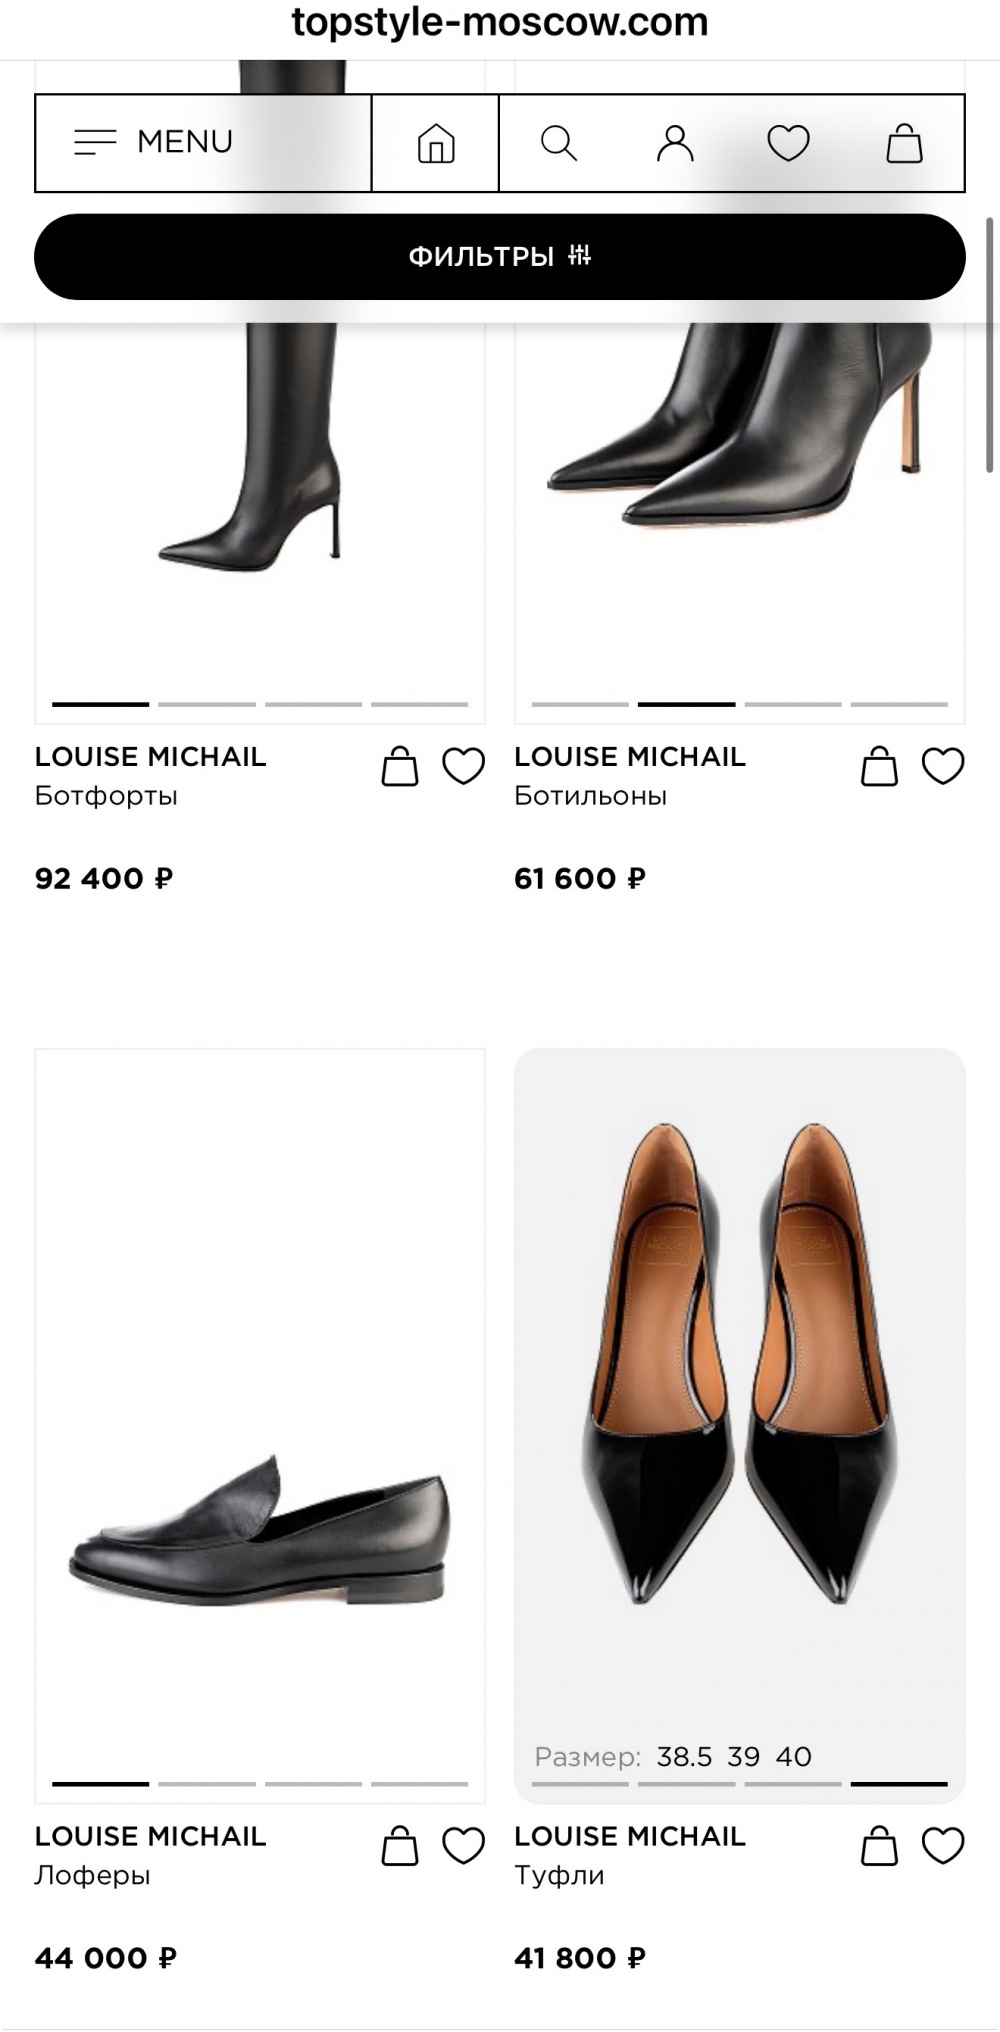Image resolution: width=1000 pixels, height=2032 pixels.
Task: Open the shopping bag in header
Action: [x=904, y=143]
